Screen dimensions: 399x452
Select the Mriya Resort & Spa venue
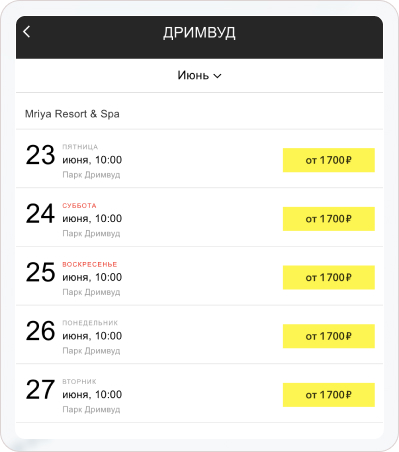pyautogui.click(x=72, y=114)
